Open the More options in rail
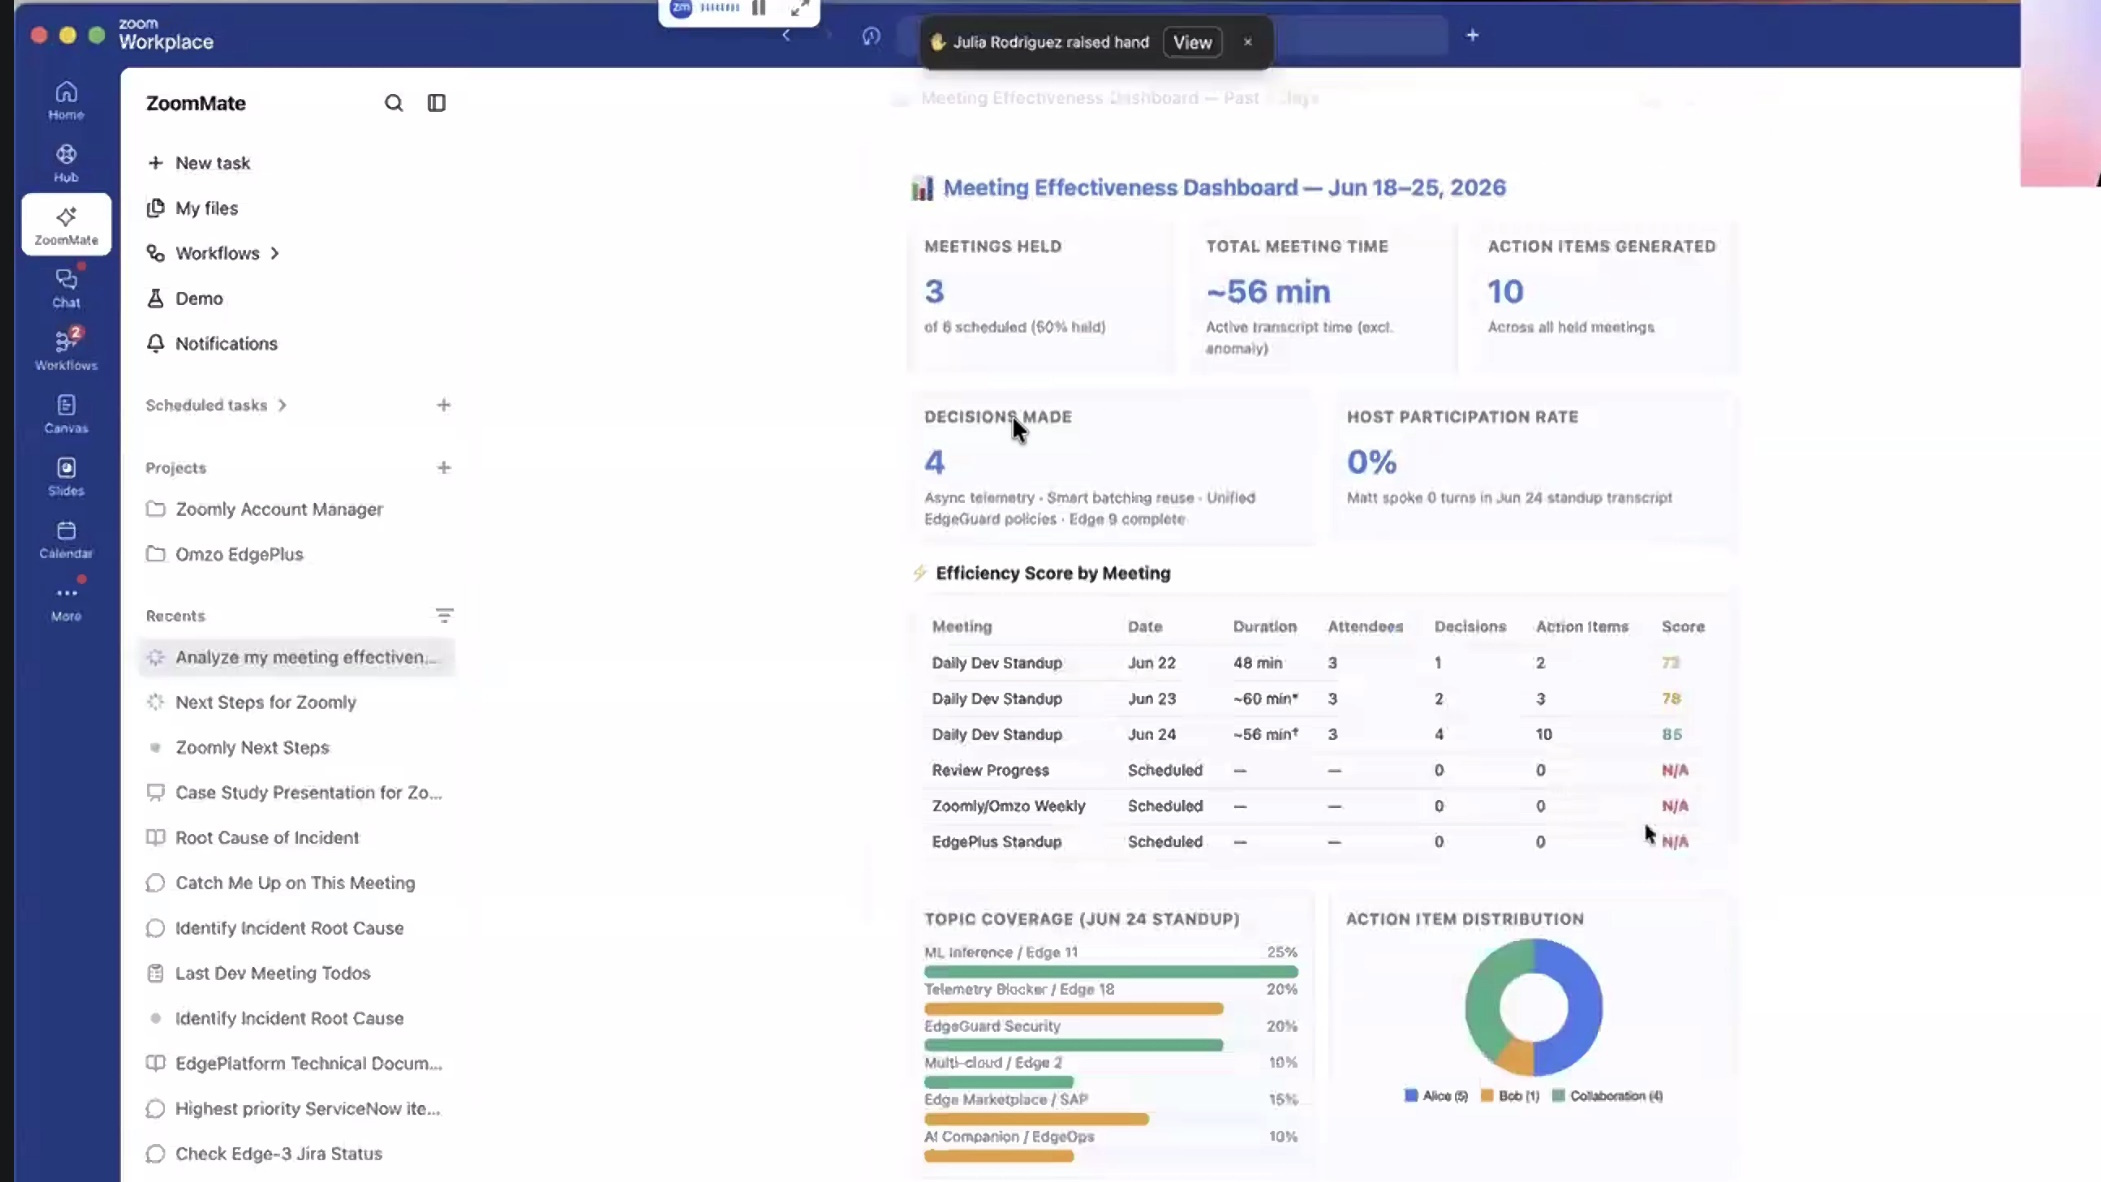Screen dimensions: 2101x1182 66,602
